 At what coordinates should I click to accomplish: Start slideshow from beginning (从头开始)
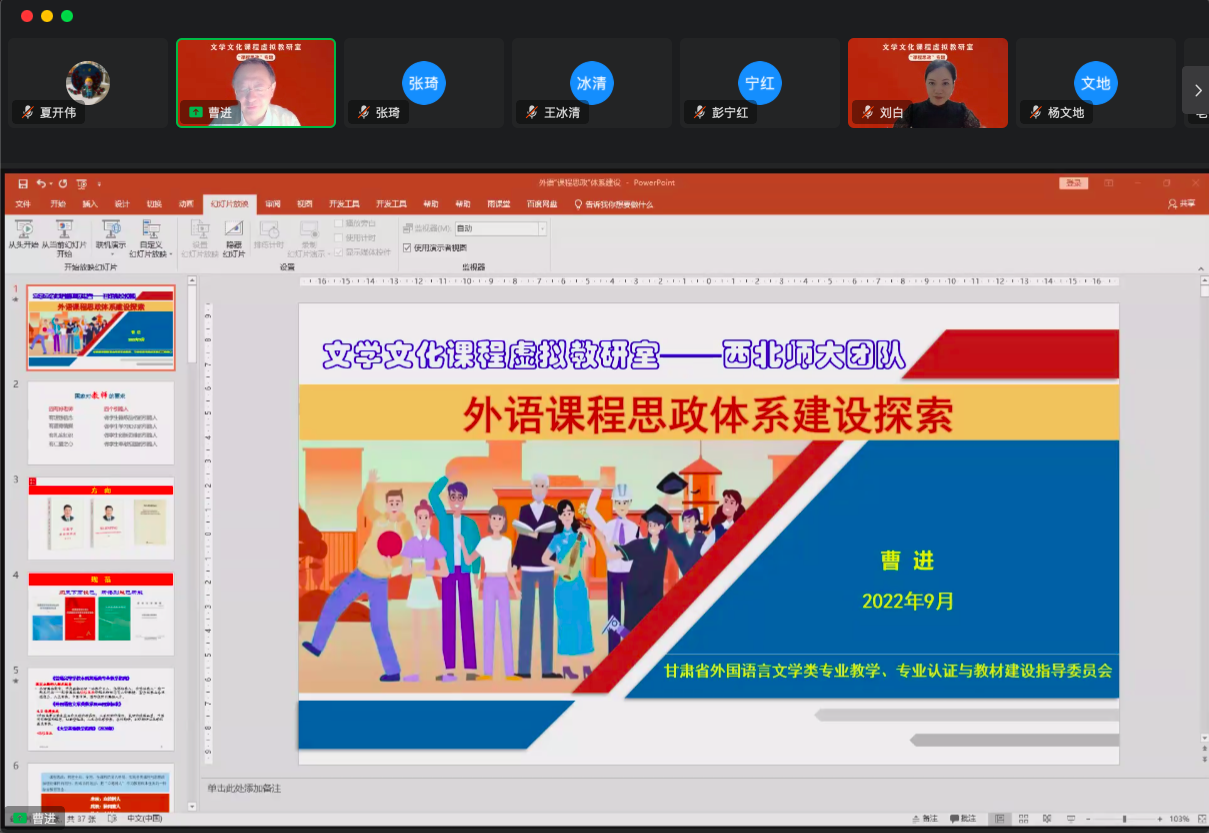(22, 230)
